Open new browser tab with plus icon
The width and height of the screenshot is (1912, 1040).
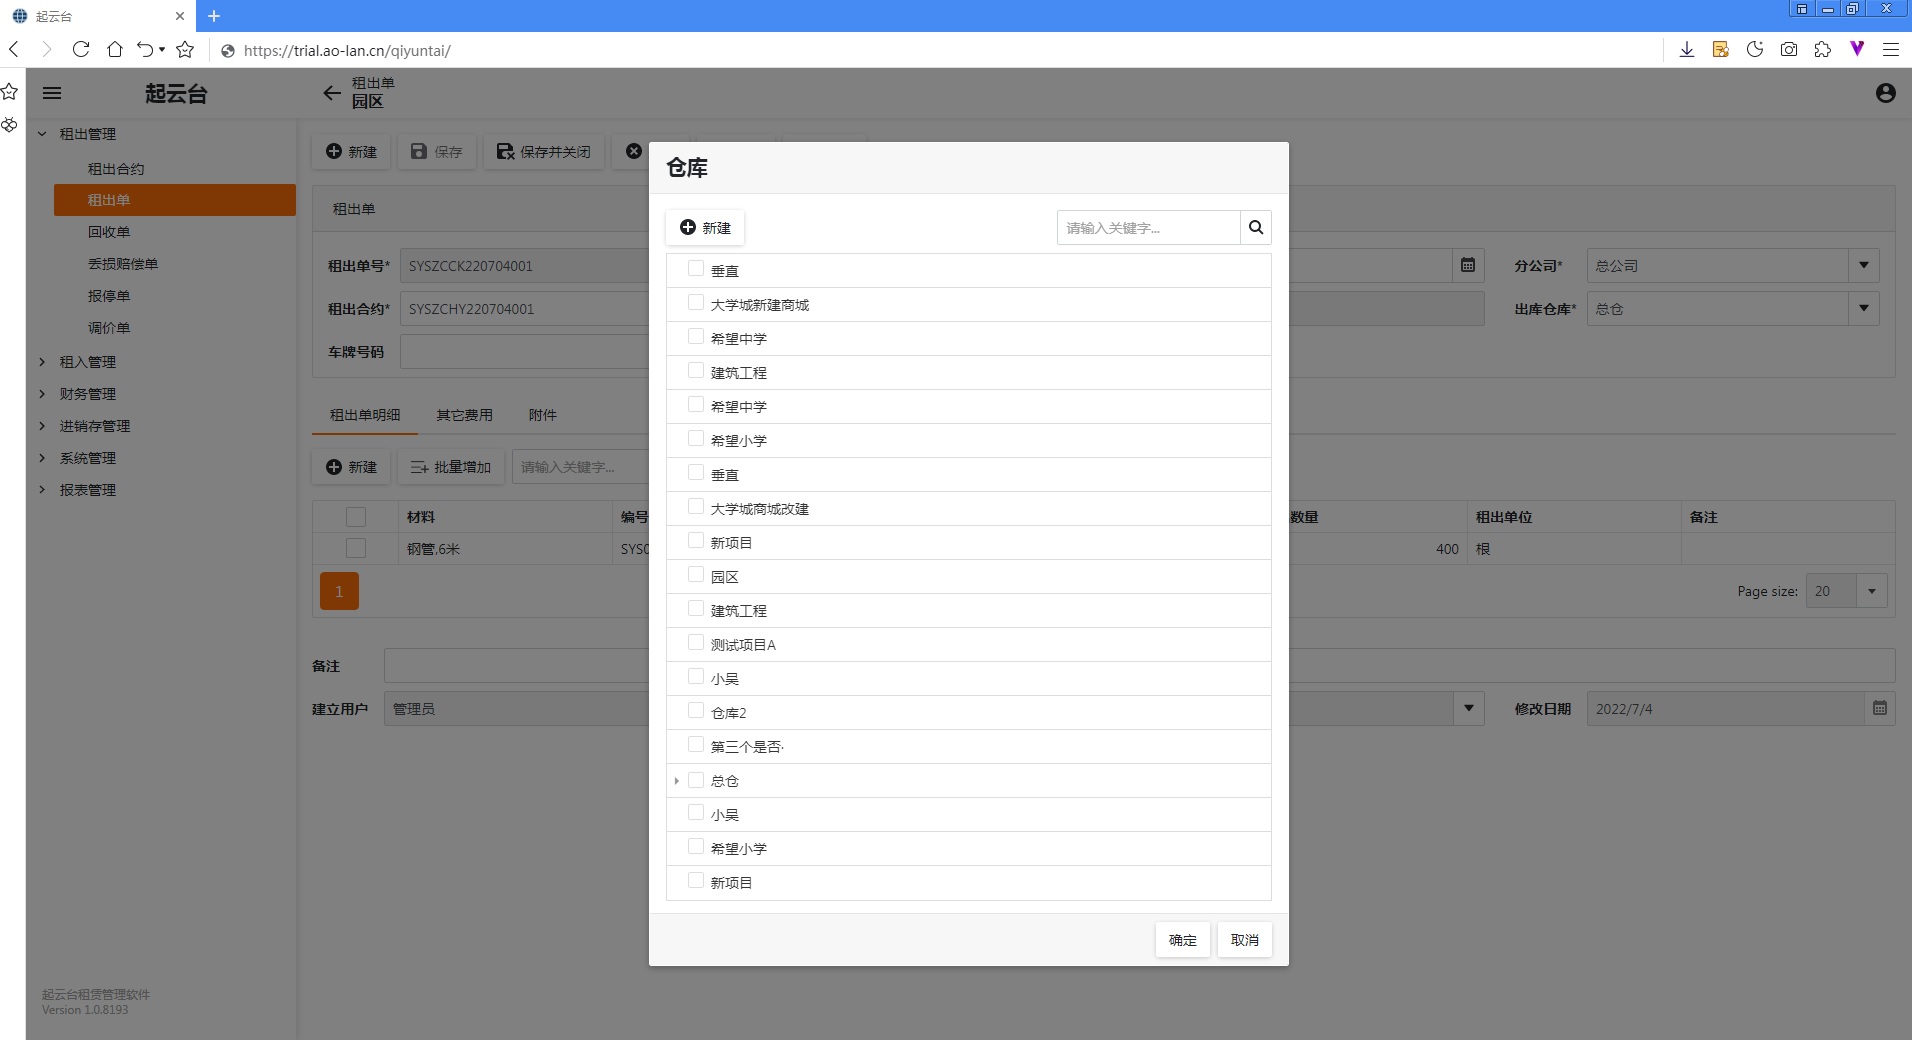point(214,16)
